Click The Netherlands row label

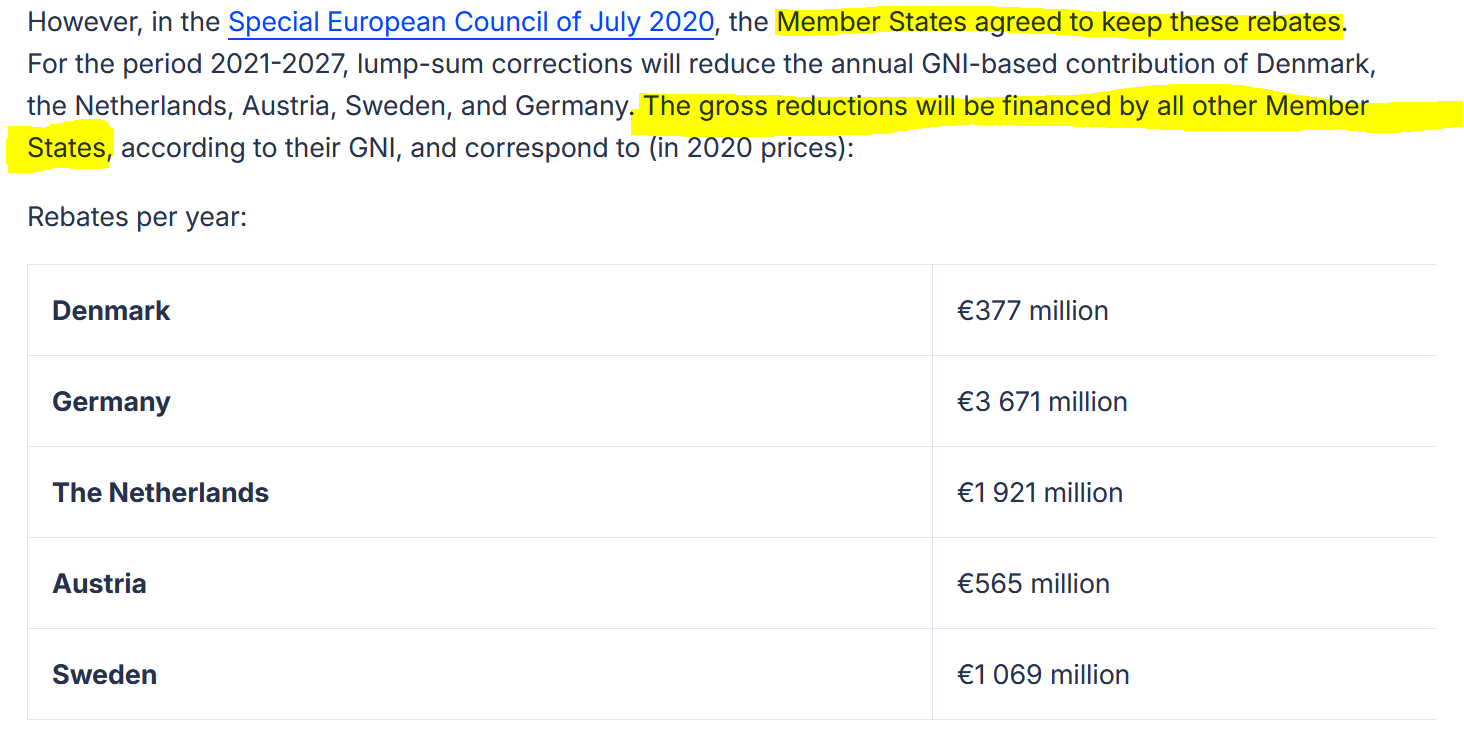point(161,493)
